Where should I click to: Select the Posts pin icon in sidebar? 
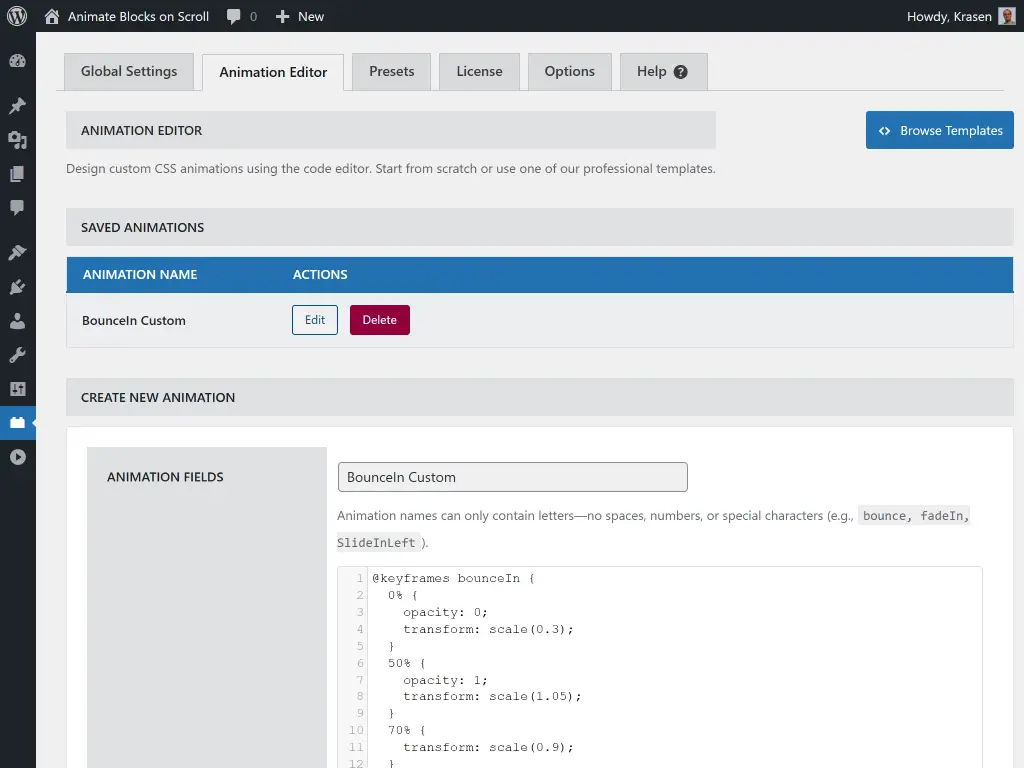click(17, 105)
